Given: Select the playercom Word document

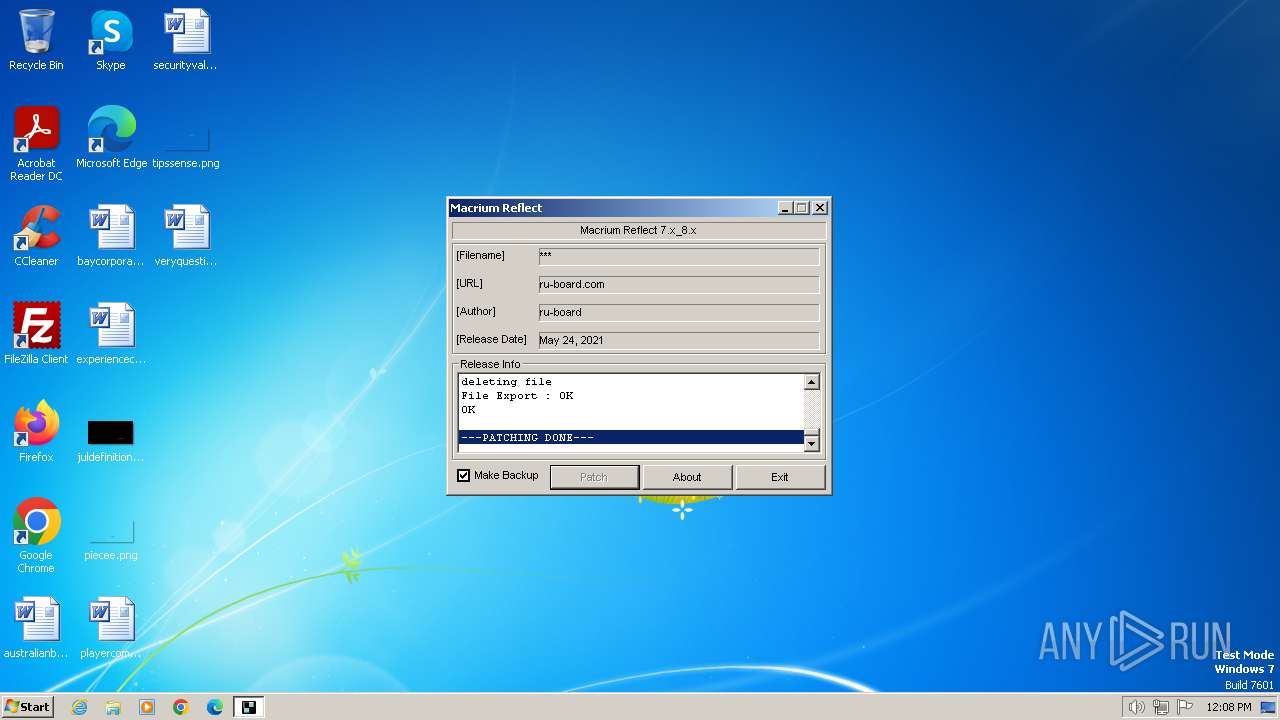Looking at the screenshot, I should (x=111, y=628).
